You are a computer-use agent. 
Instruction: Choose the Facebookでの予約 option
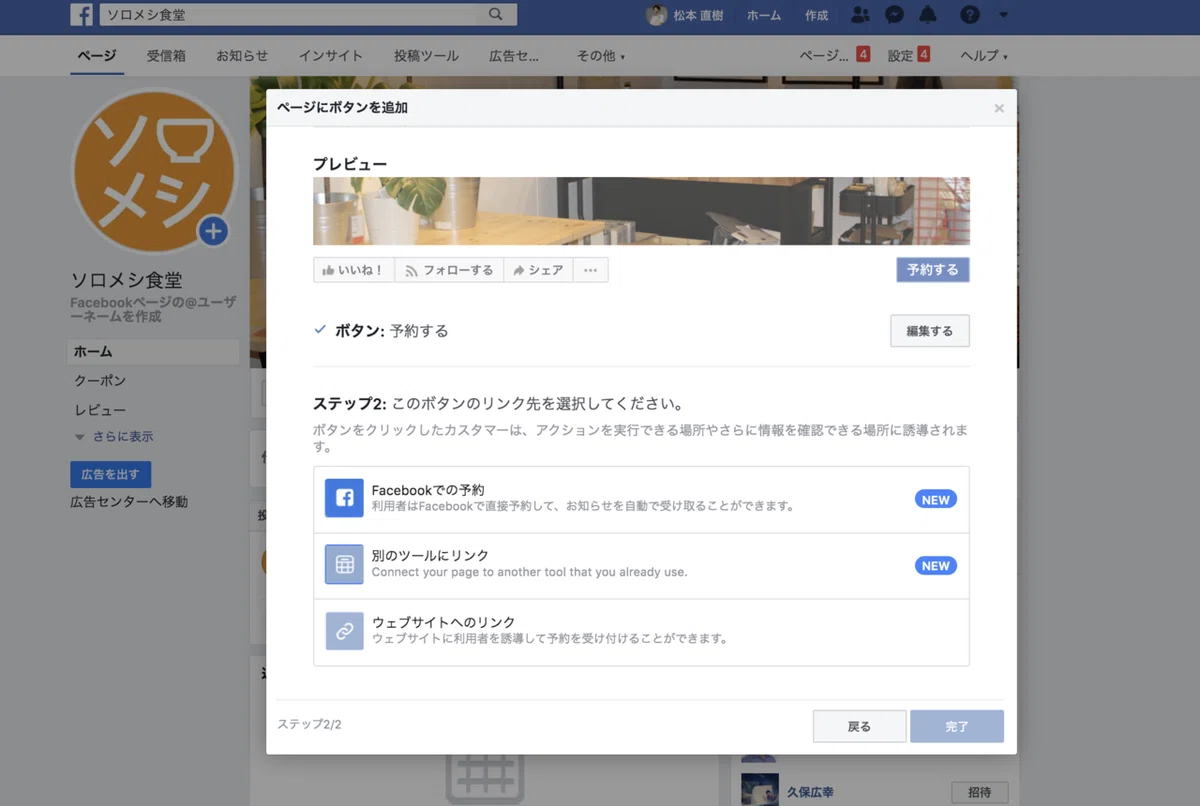pos(641,499)
